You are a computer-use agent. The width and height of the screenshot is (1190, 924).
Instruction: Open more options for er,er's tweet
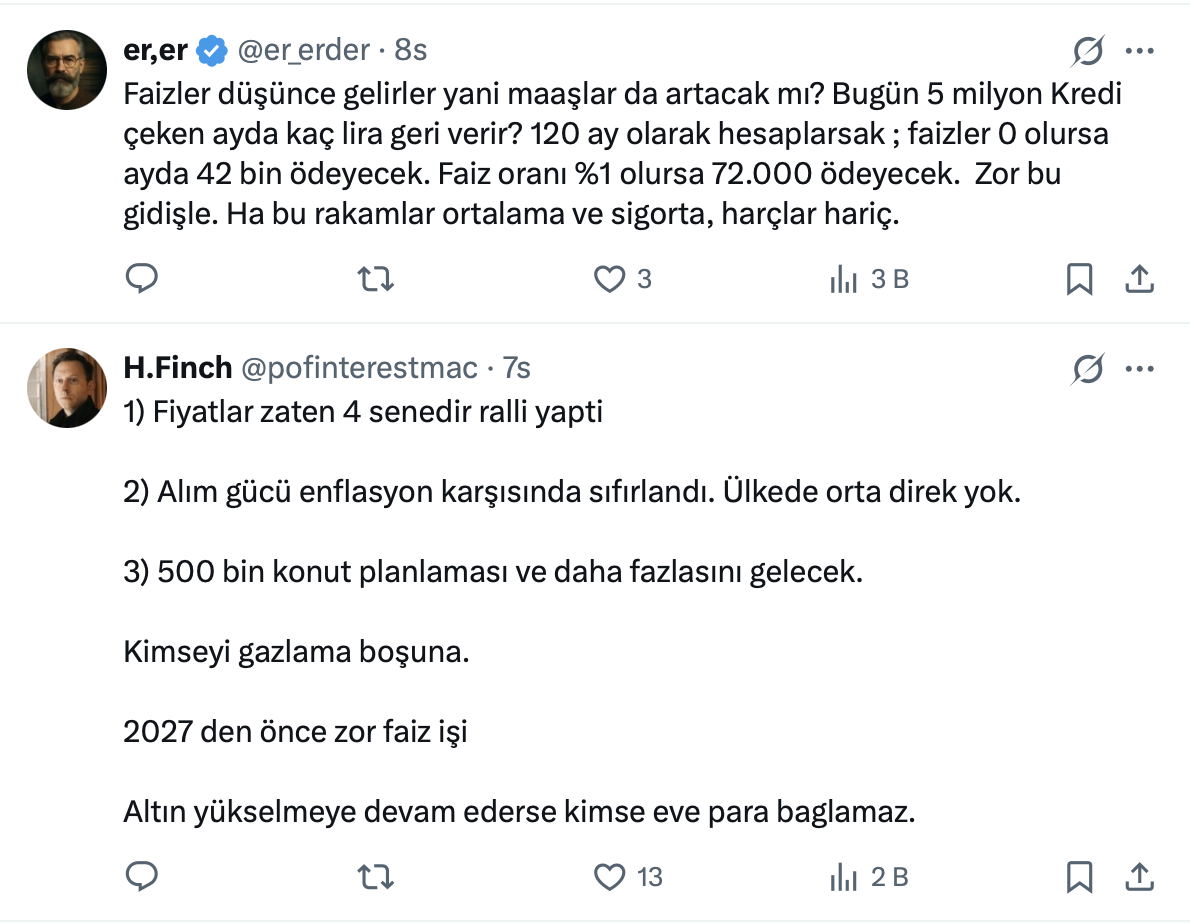[1140, 51]
